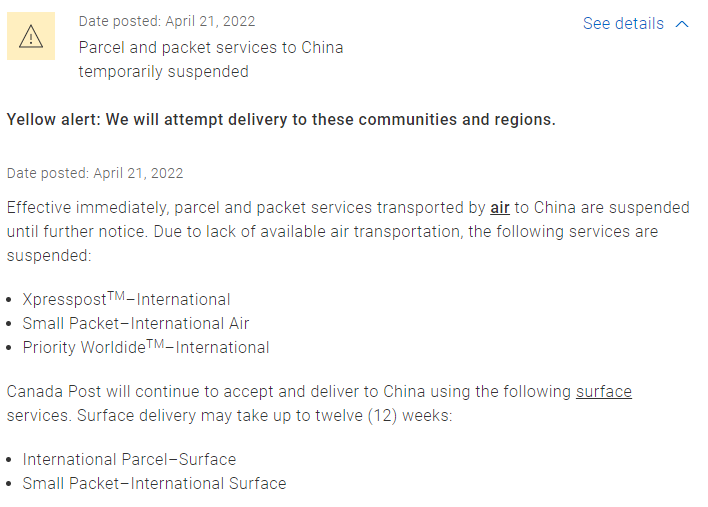Click the Yellow alert bold heading
708x507 pixels.
click(x=281, y=120)
